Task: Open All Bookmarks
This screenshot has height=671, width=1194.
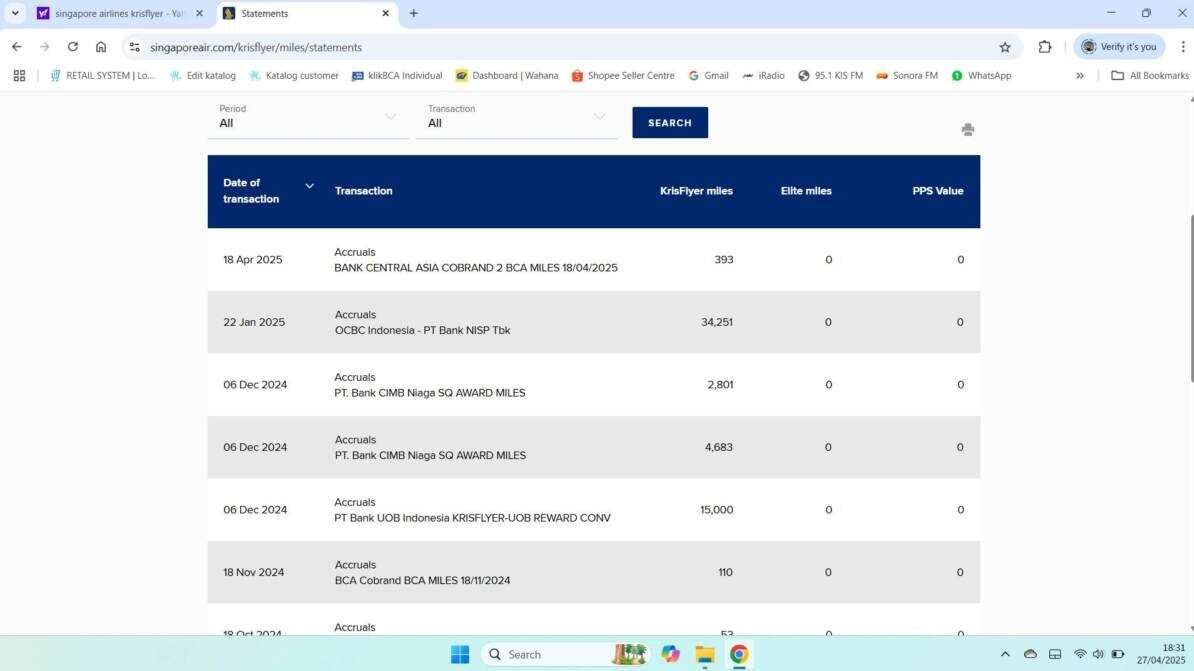Action: pyautogui.click(x=1149, y=75)
